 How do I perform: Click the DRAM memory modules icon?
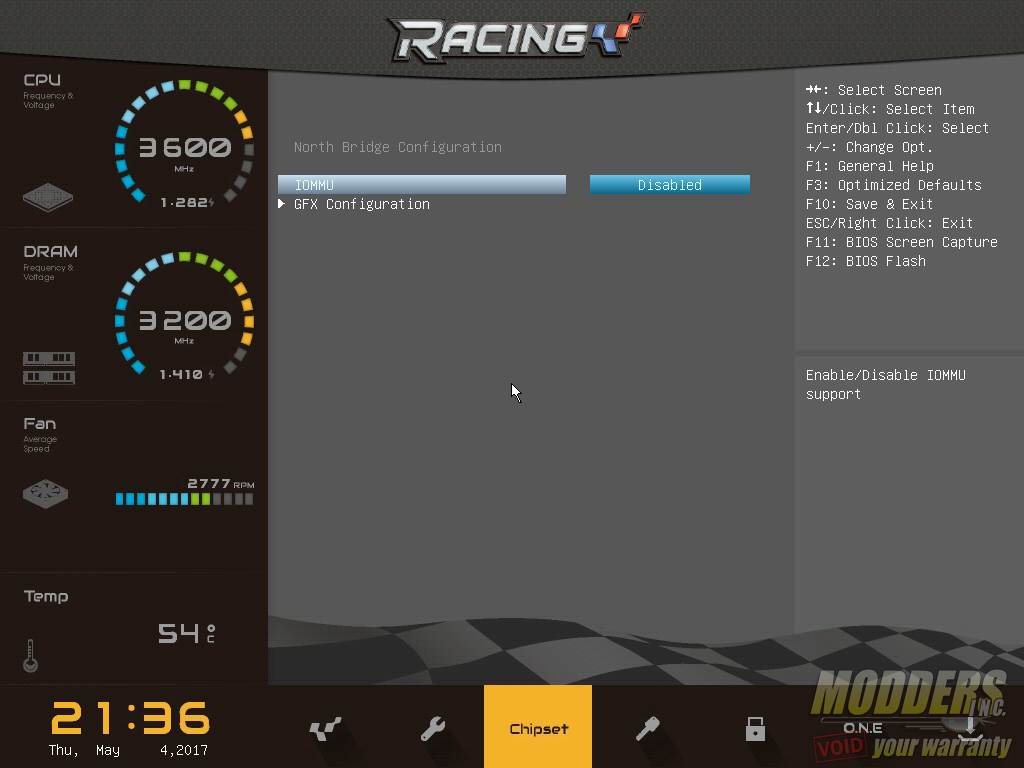(x=49, y=368)
